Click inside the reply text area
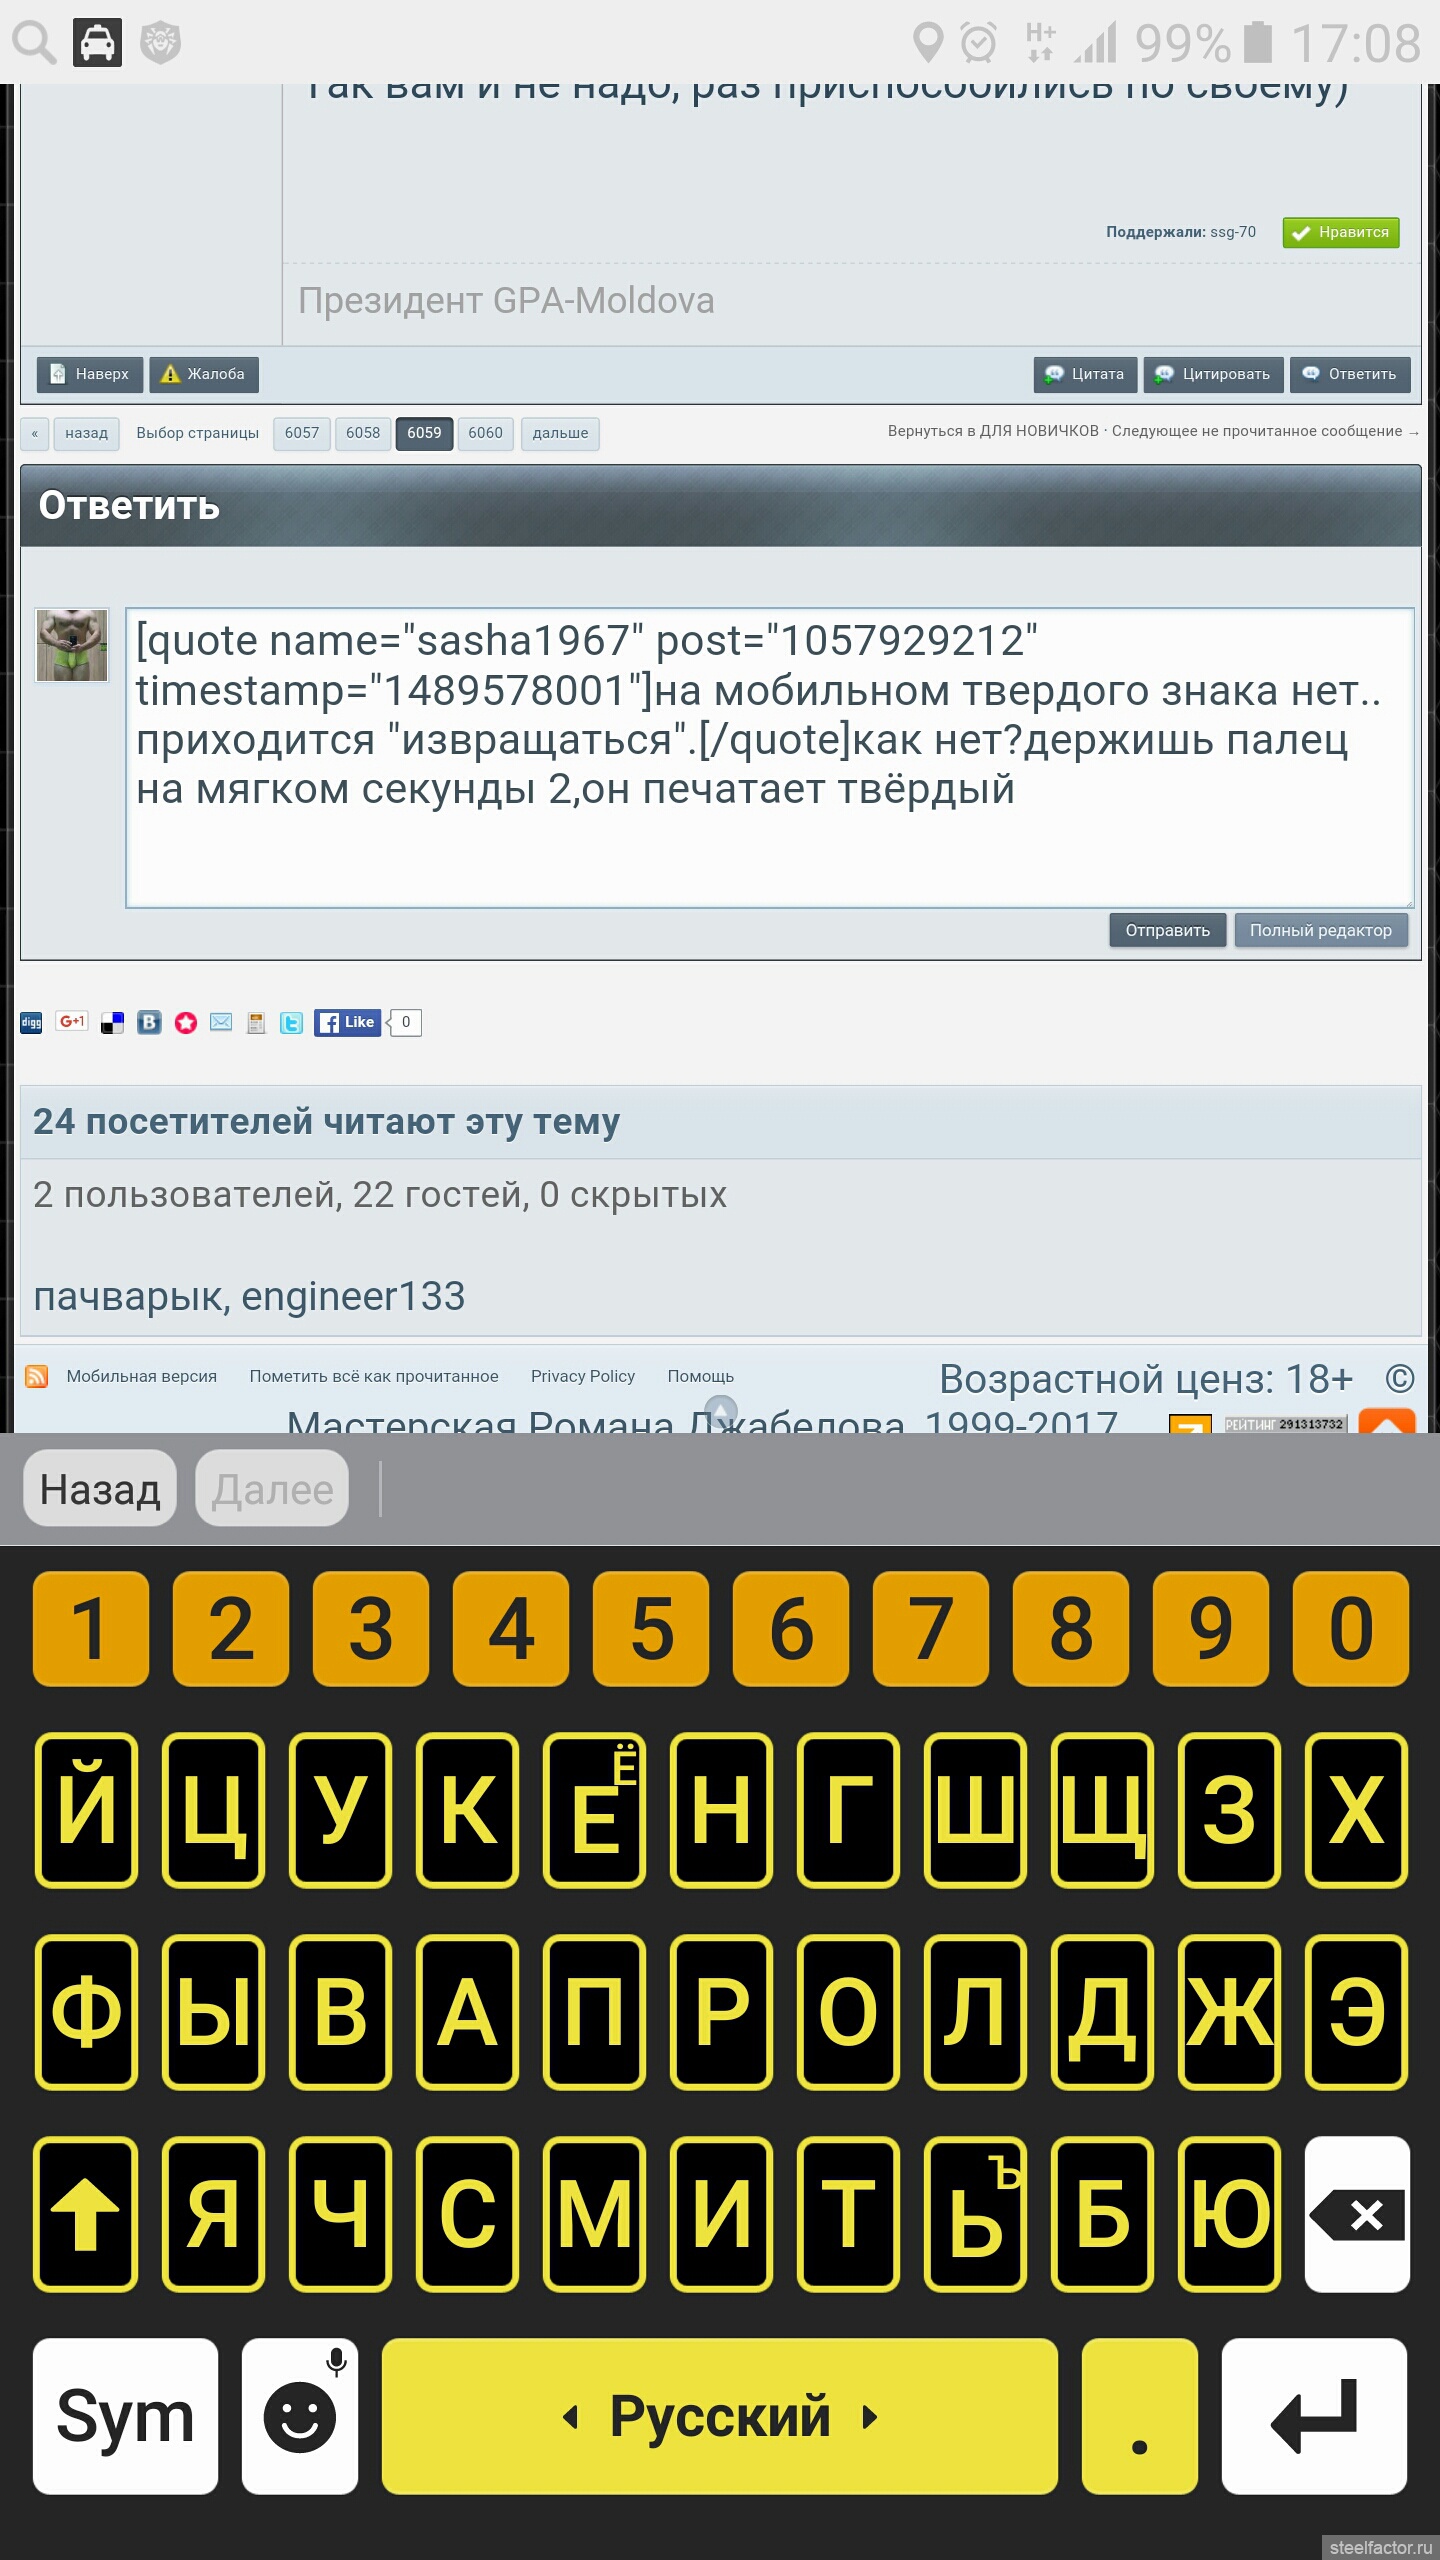Image resolution: width=1440 pixels, height=2560 pixels. tap(770, 757)
